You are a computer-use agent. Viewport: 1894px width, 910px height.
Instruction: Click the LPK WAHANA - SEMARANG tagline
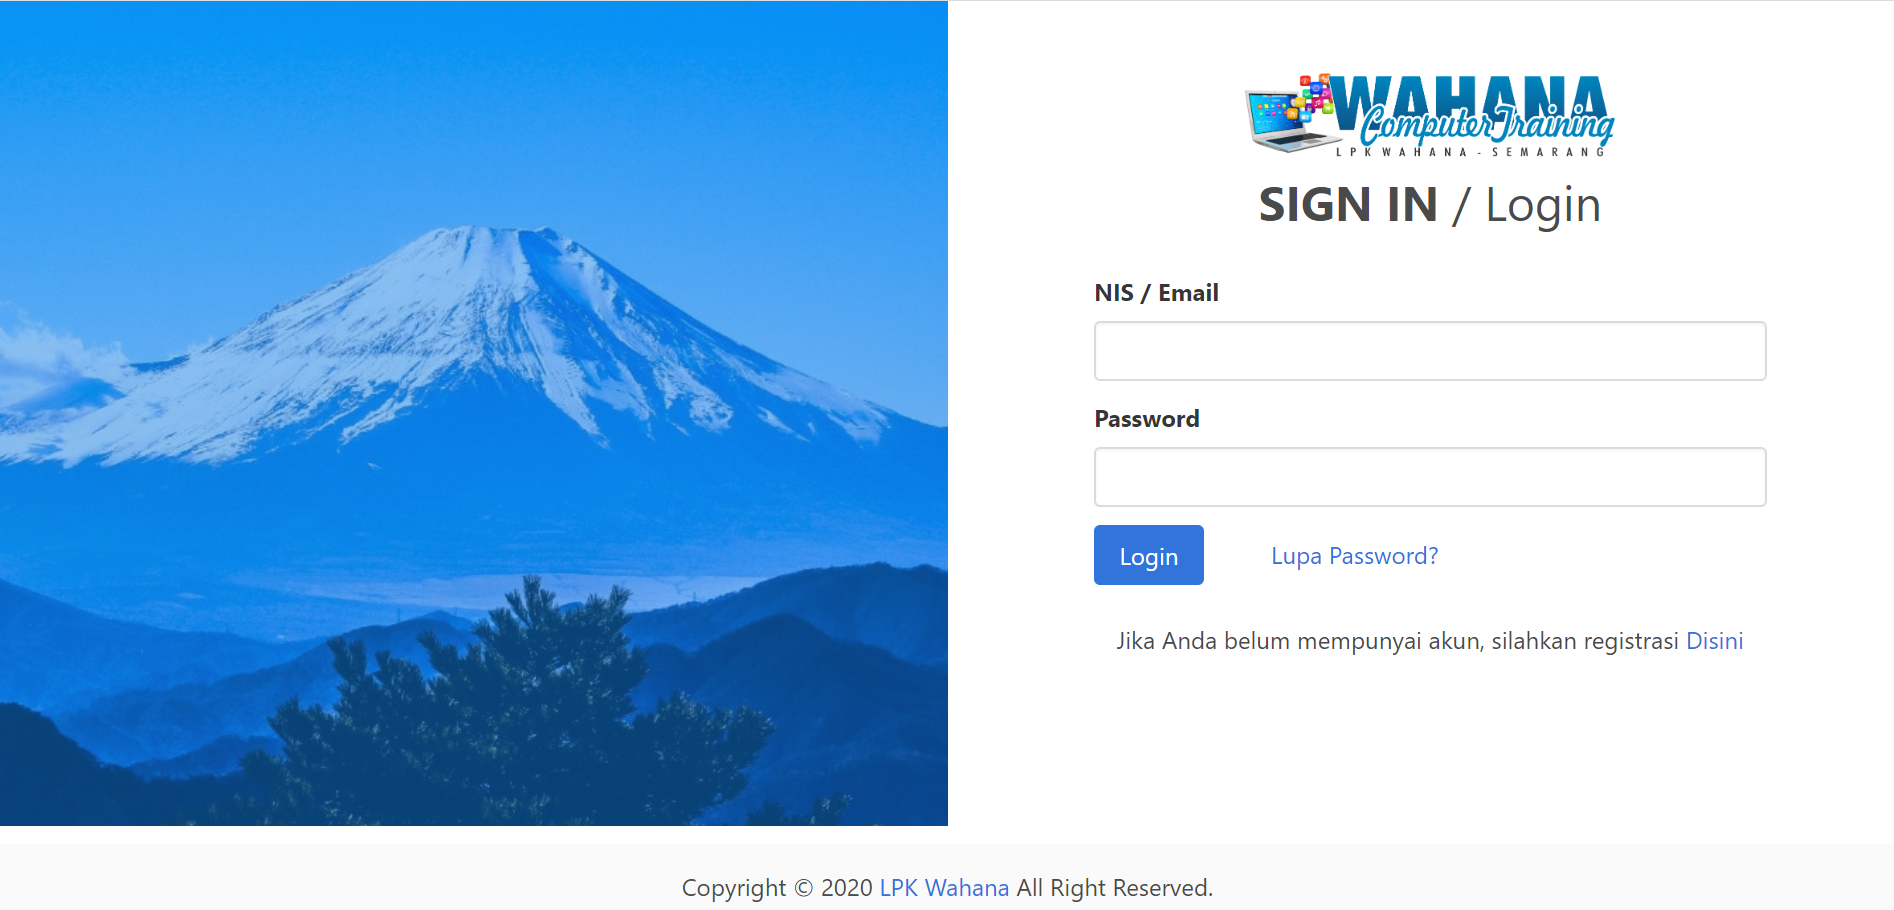1470,152
